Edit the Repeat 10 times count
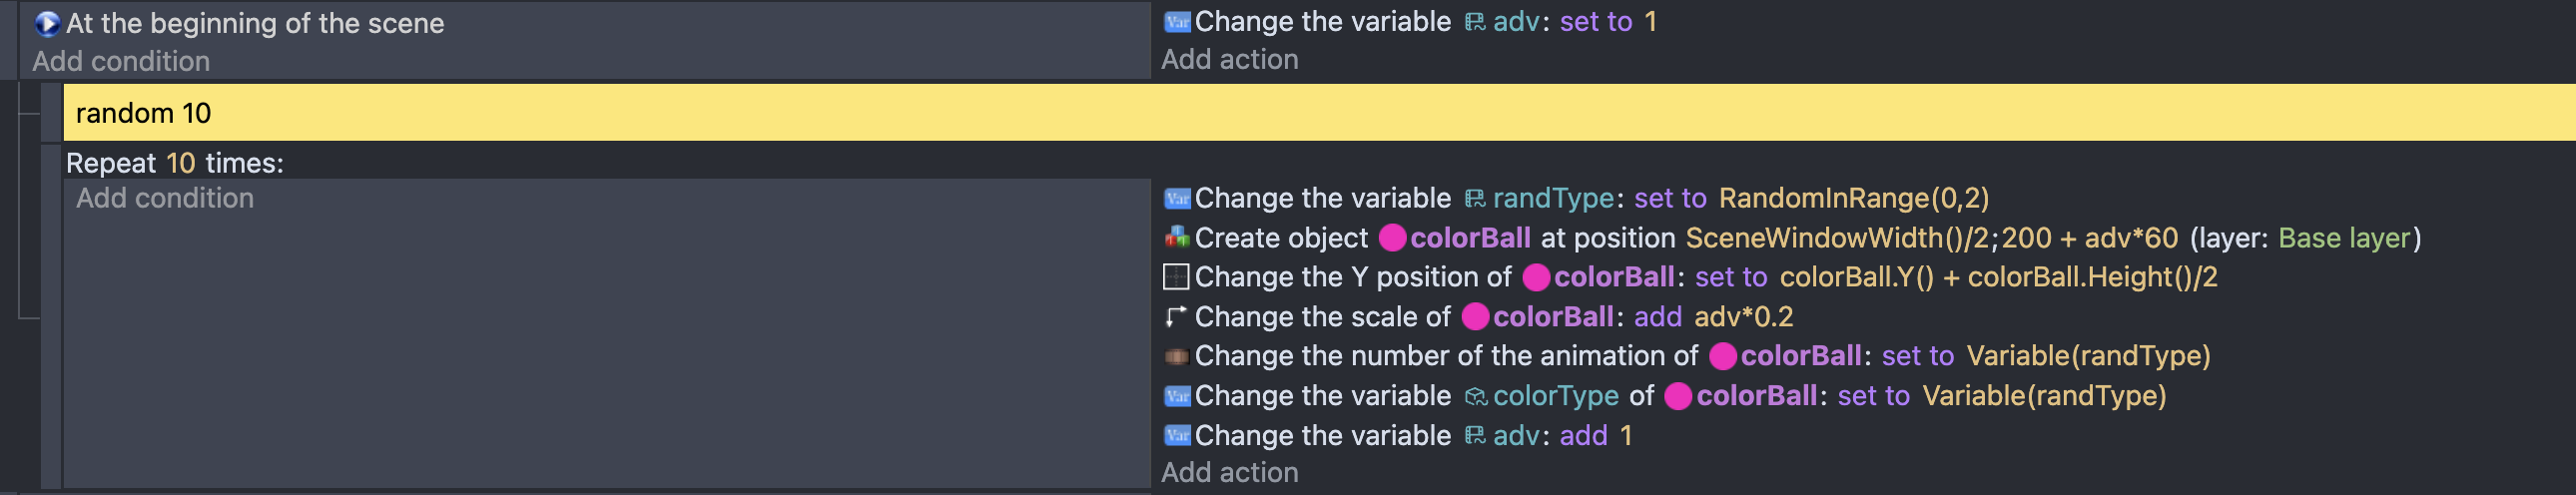 click(180, 163)
